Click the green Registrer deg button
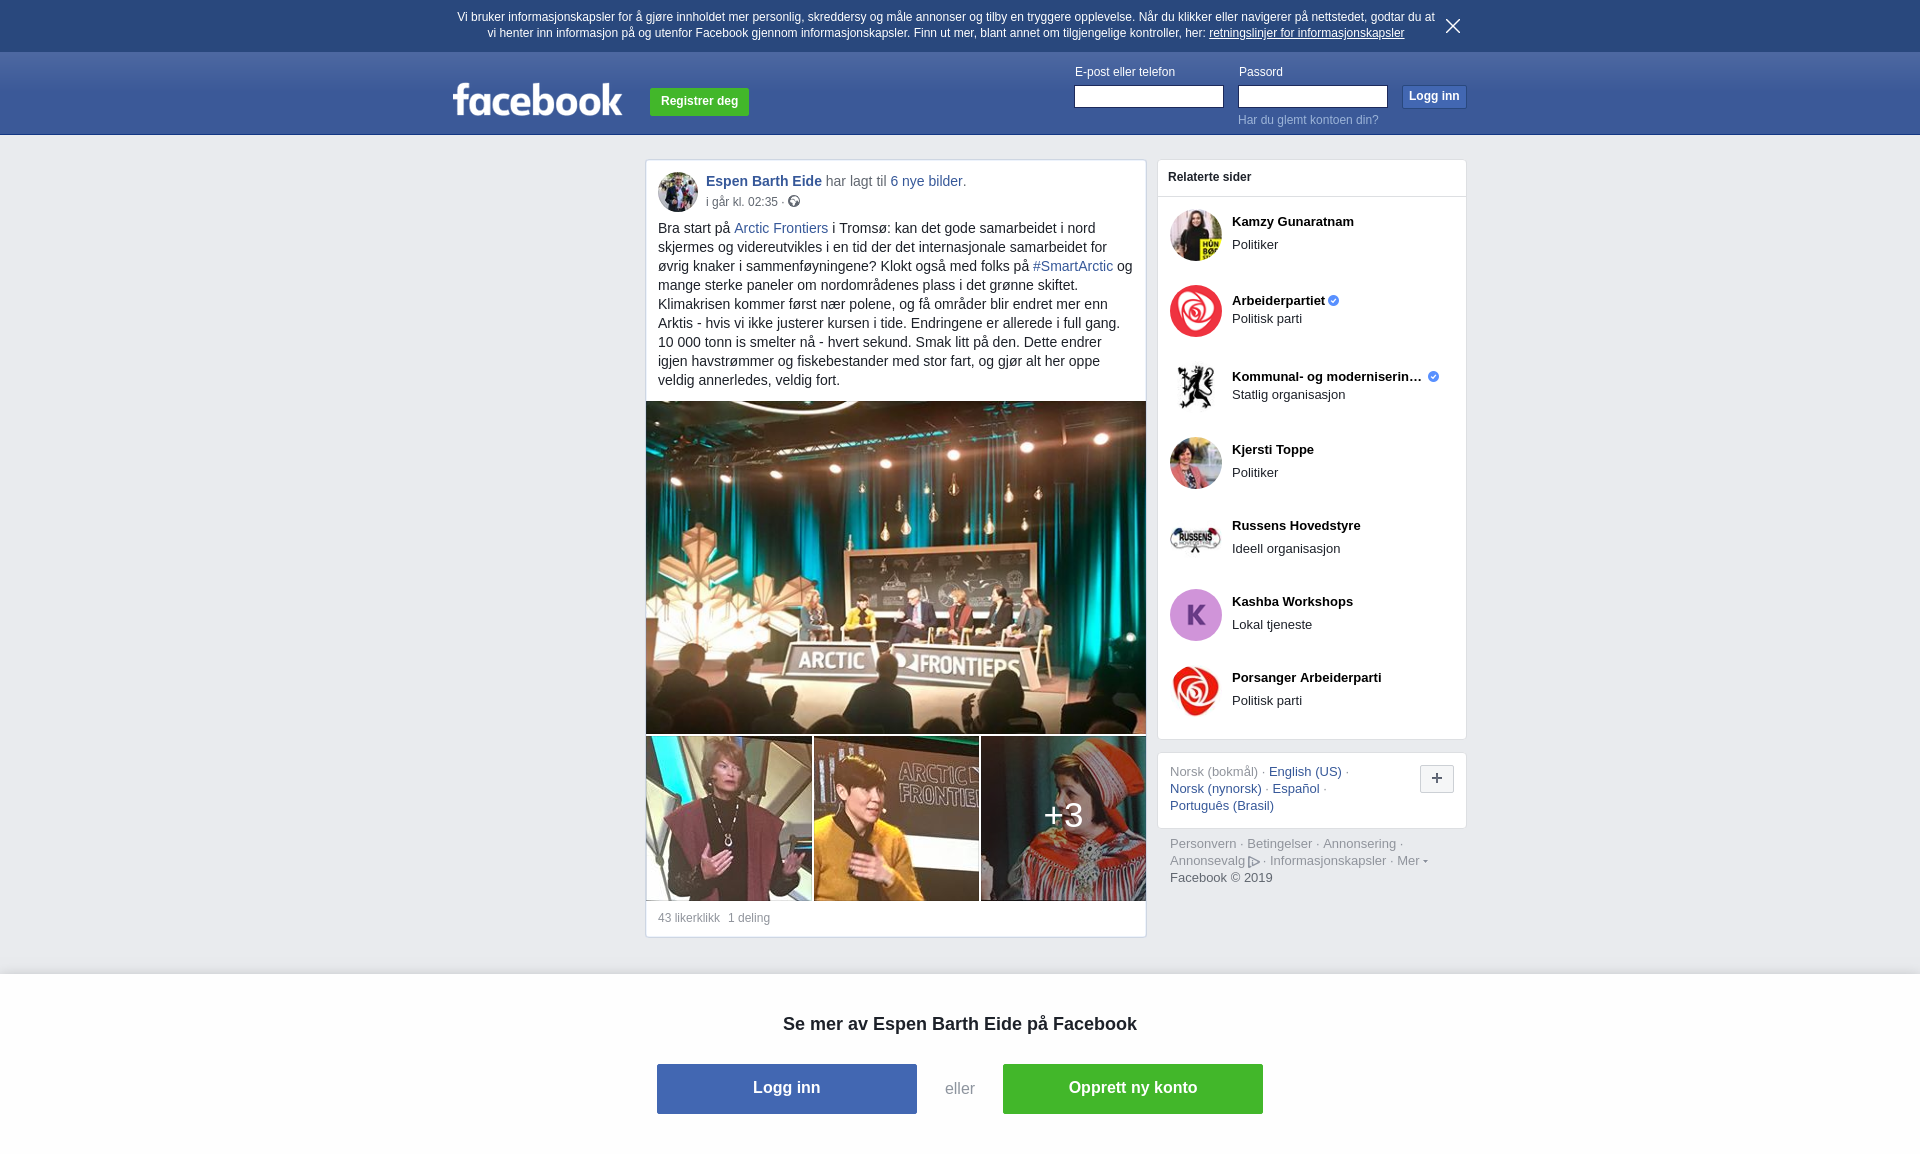Screen dimensions: 1920x1154 (699, 102)
